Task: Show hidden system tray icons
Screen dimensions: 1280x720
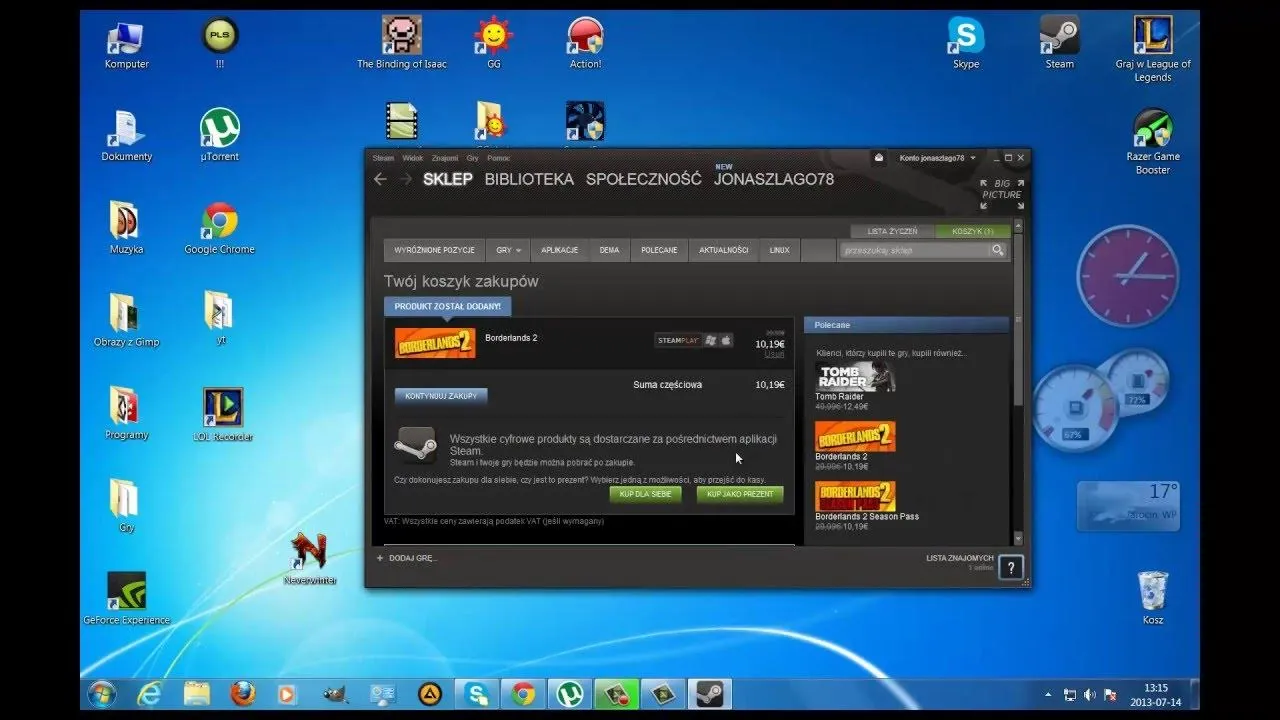Action: (x=1048, y=694)
